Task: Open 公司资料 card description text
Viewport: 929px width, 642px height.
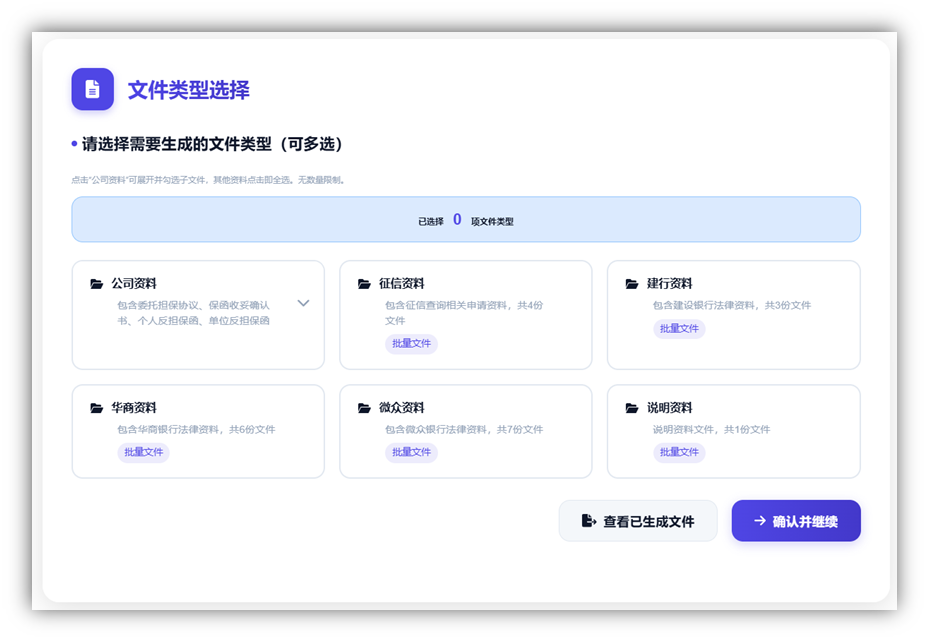Action: click(x=194, y=313)
